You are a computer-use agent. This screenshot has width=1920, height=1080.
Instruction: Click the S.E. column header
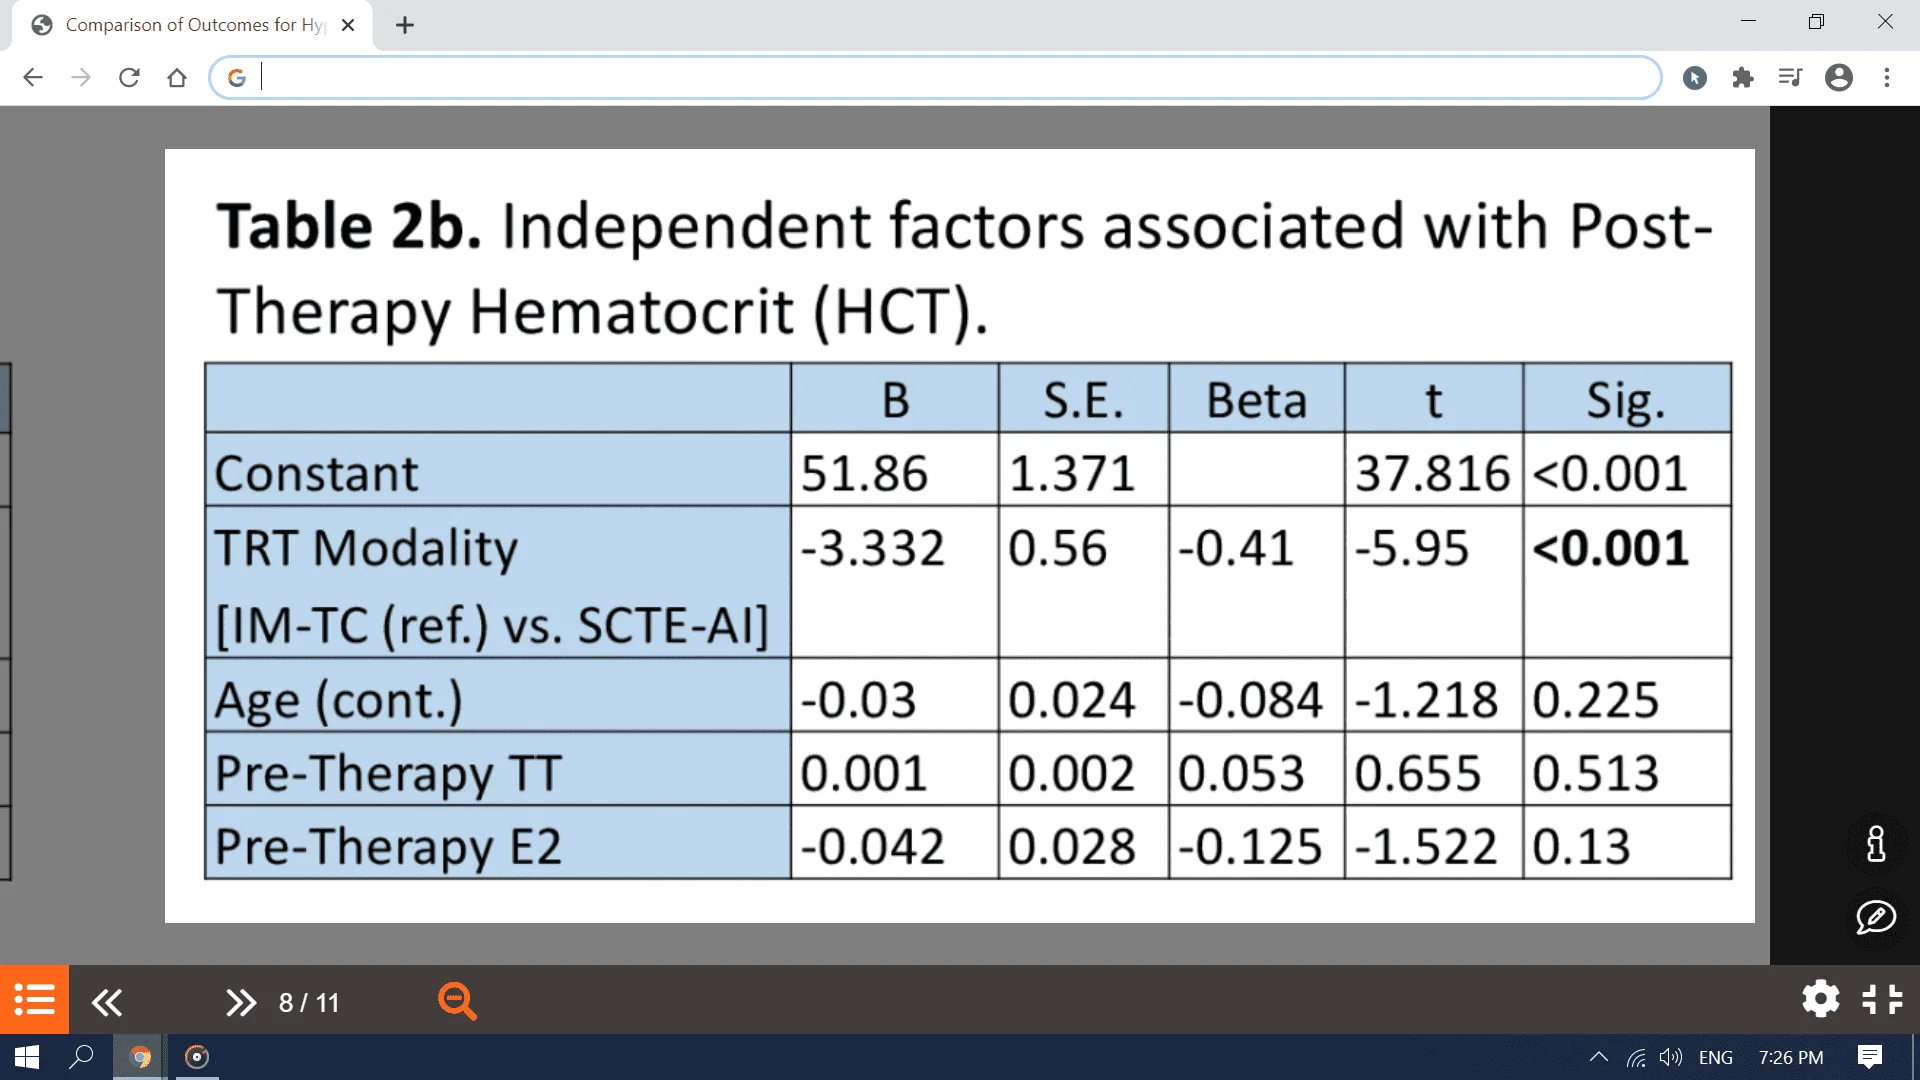(x=1083, y=400)
